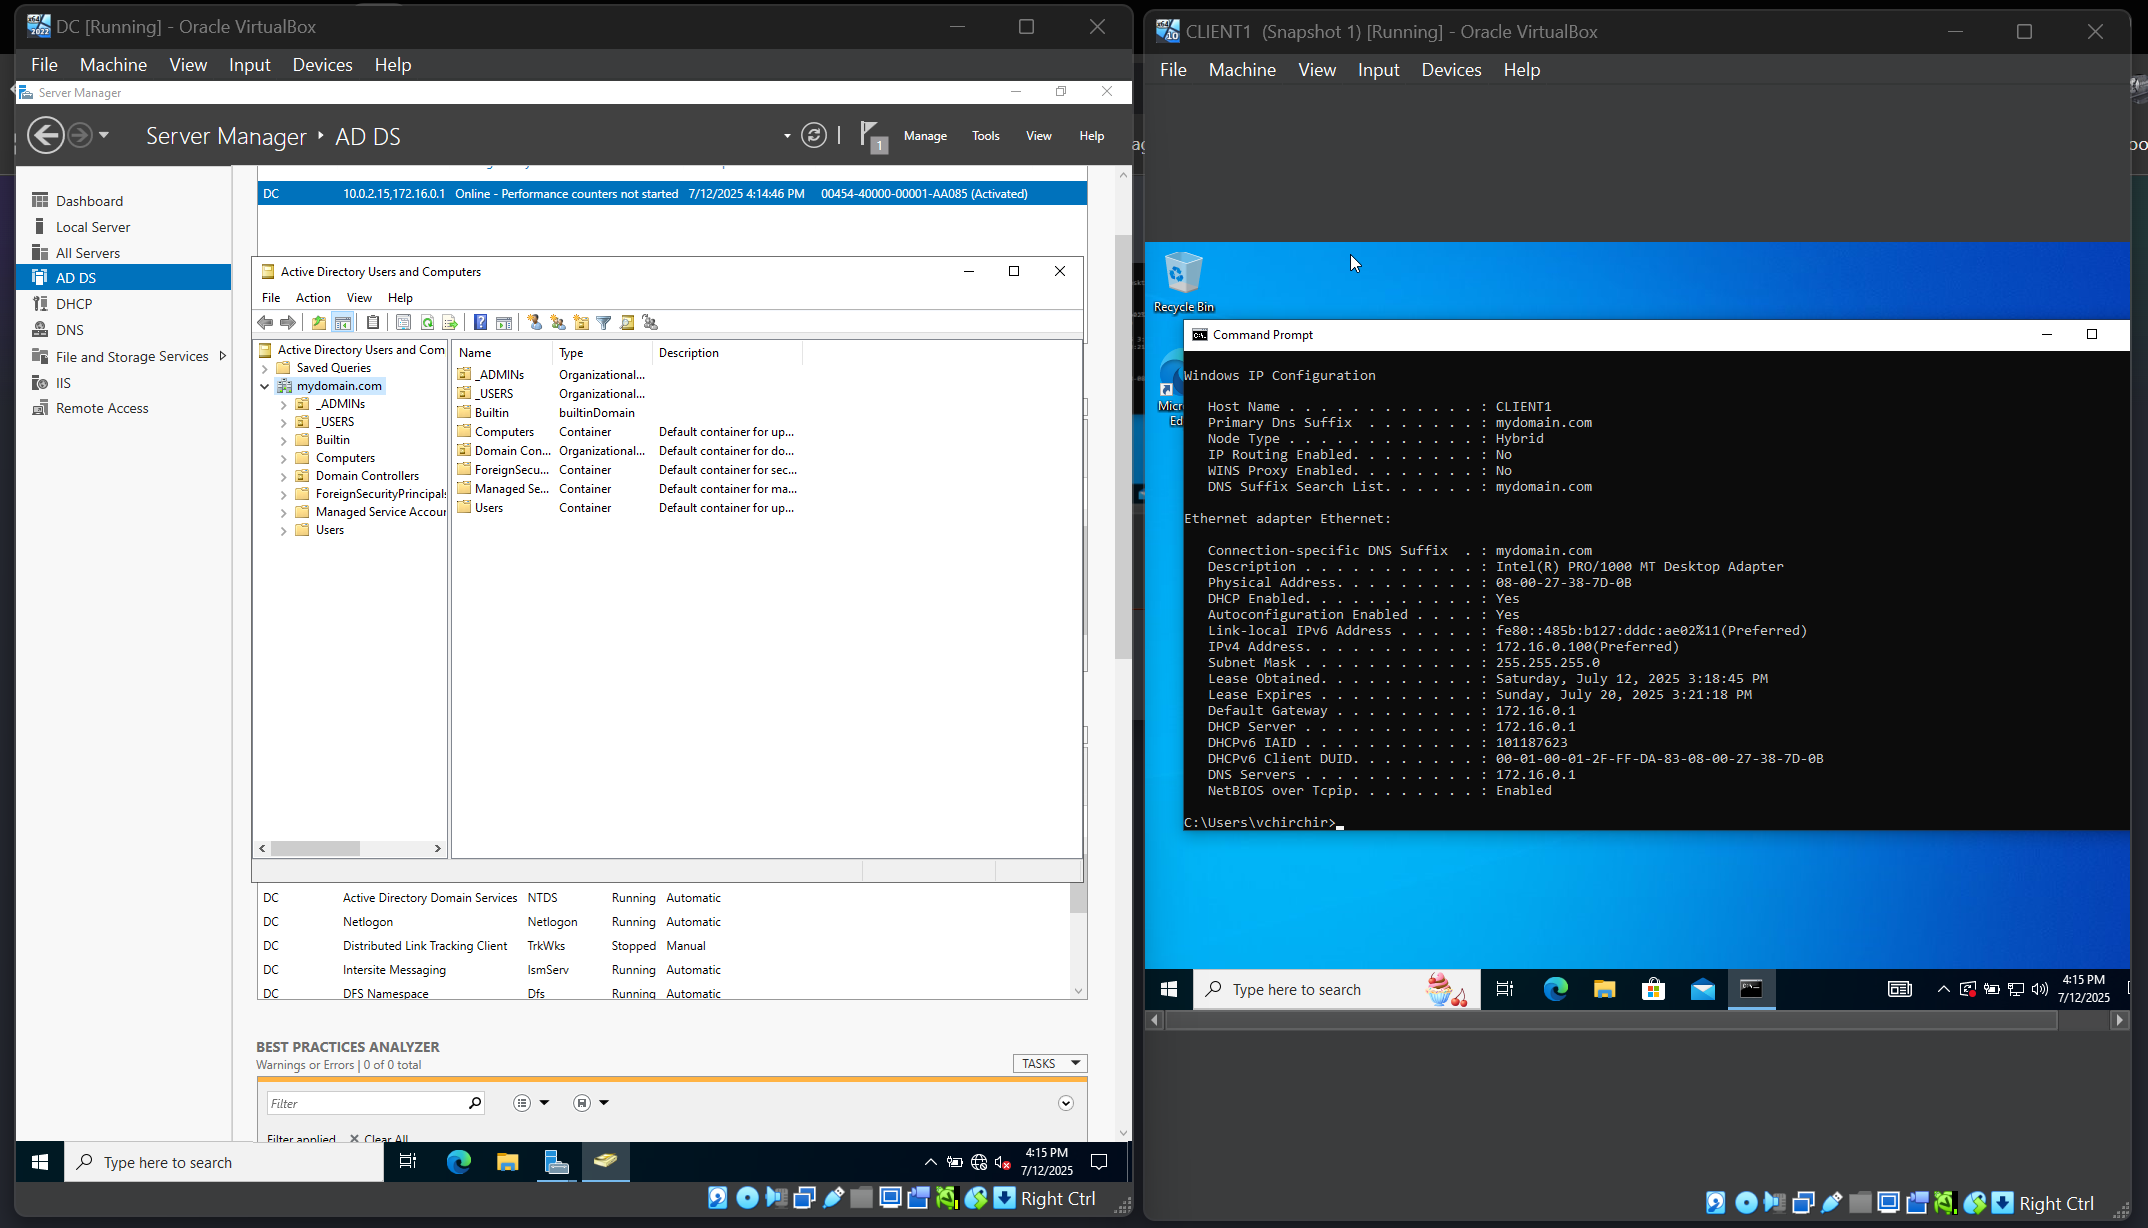Open the TASKS dropdown in Best Practices Analyzer
Screen dimensions: 2148x1228
[1049, 1063]
